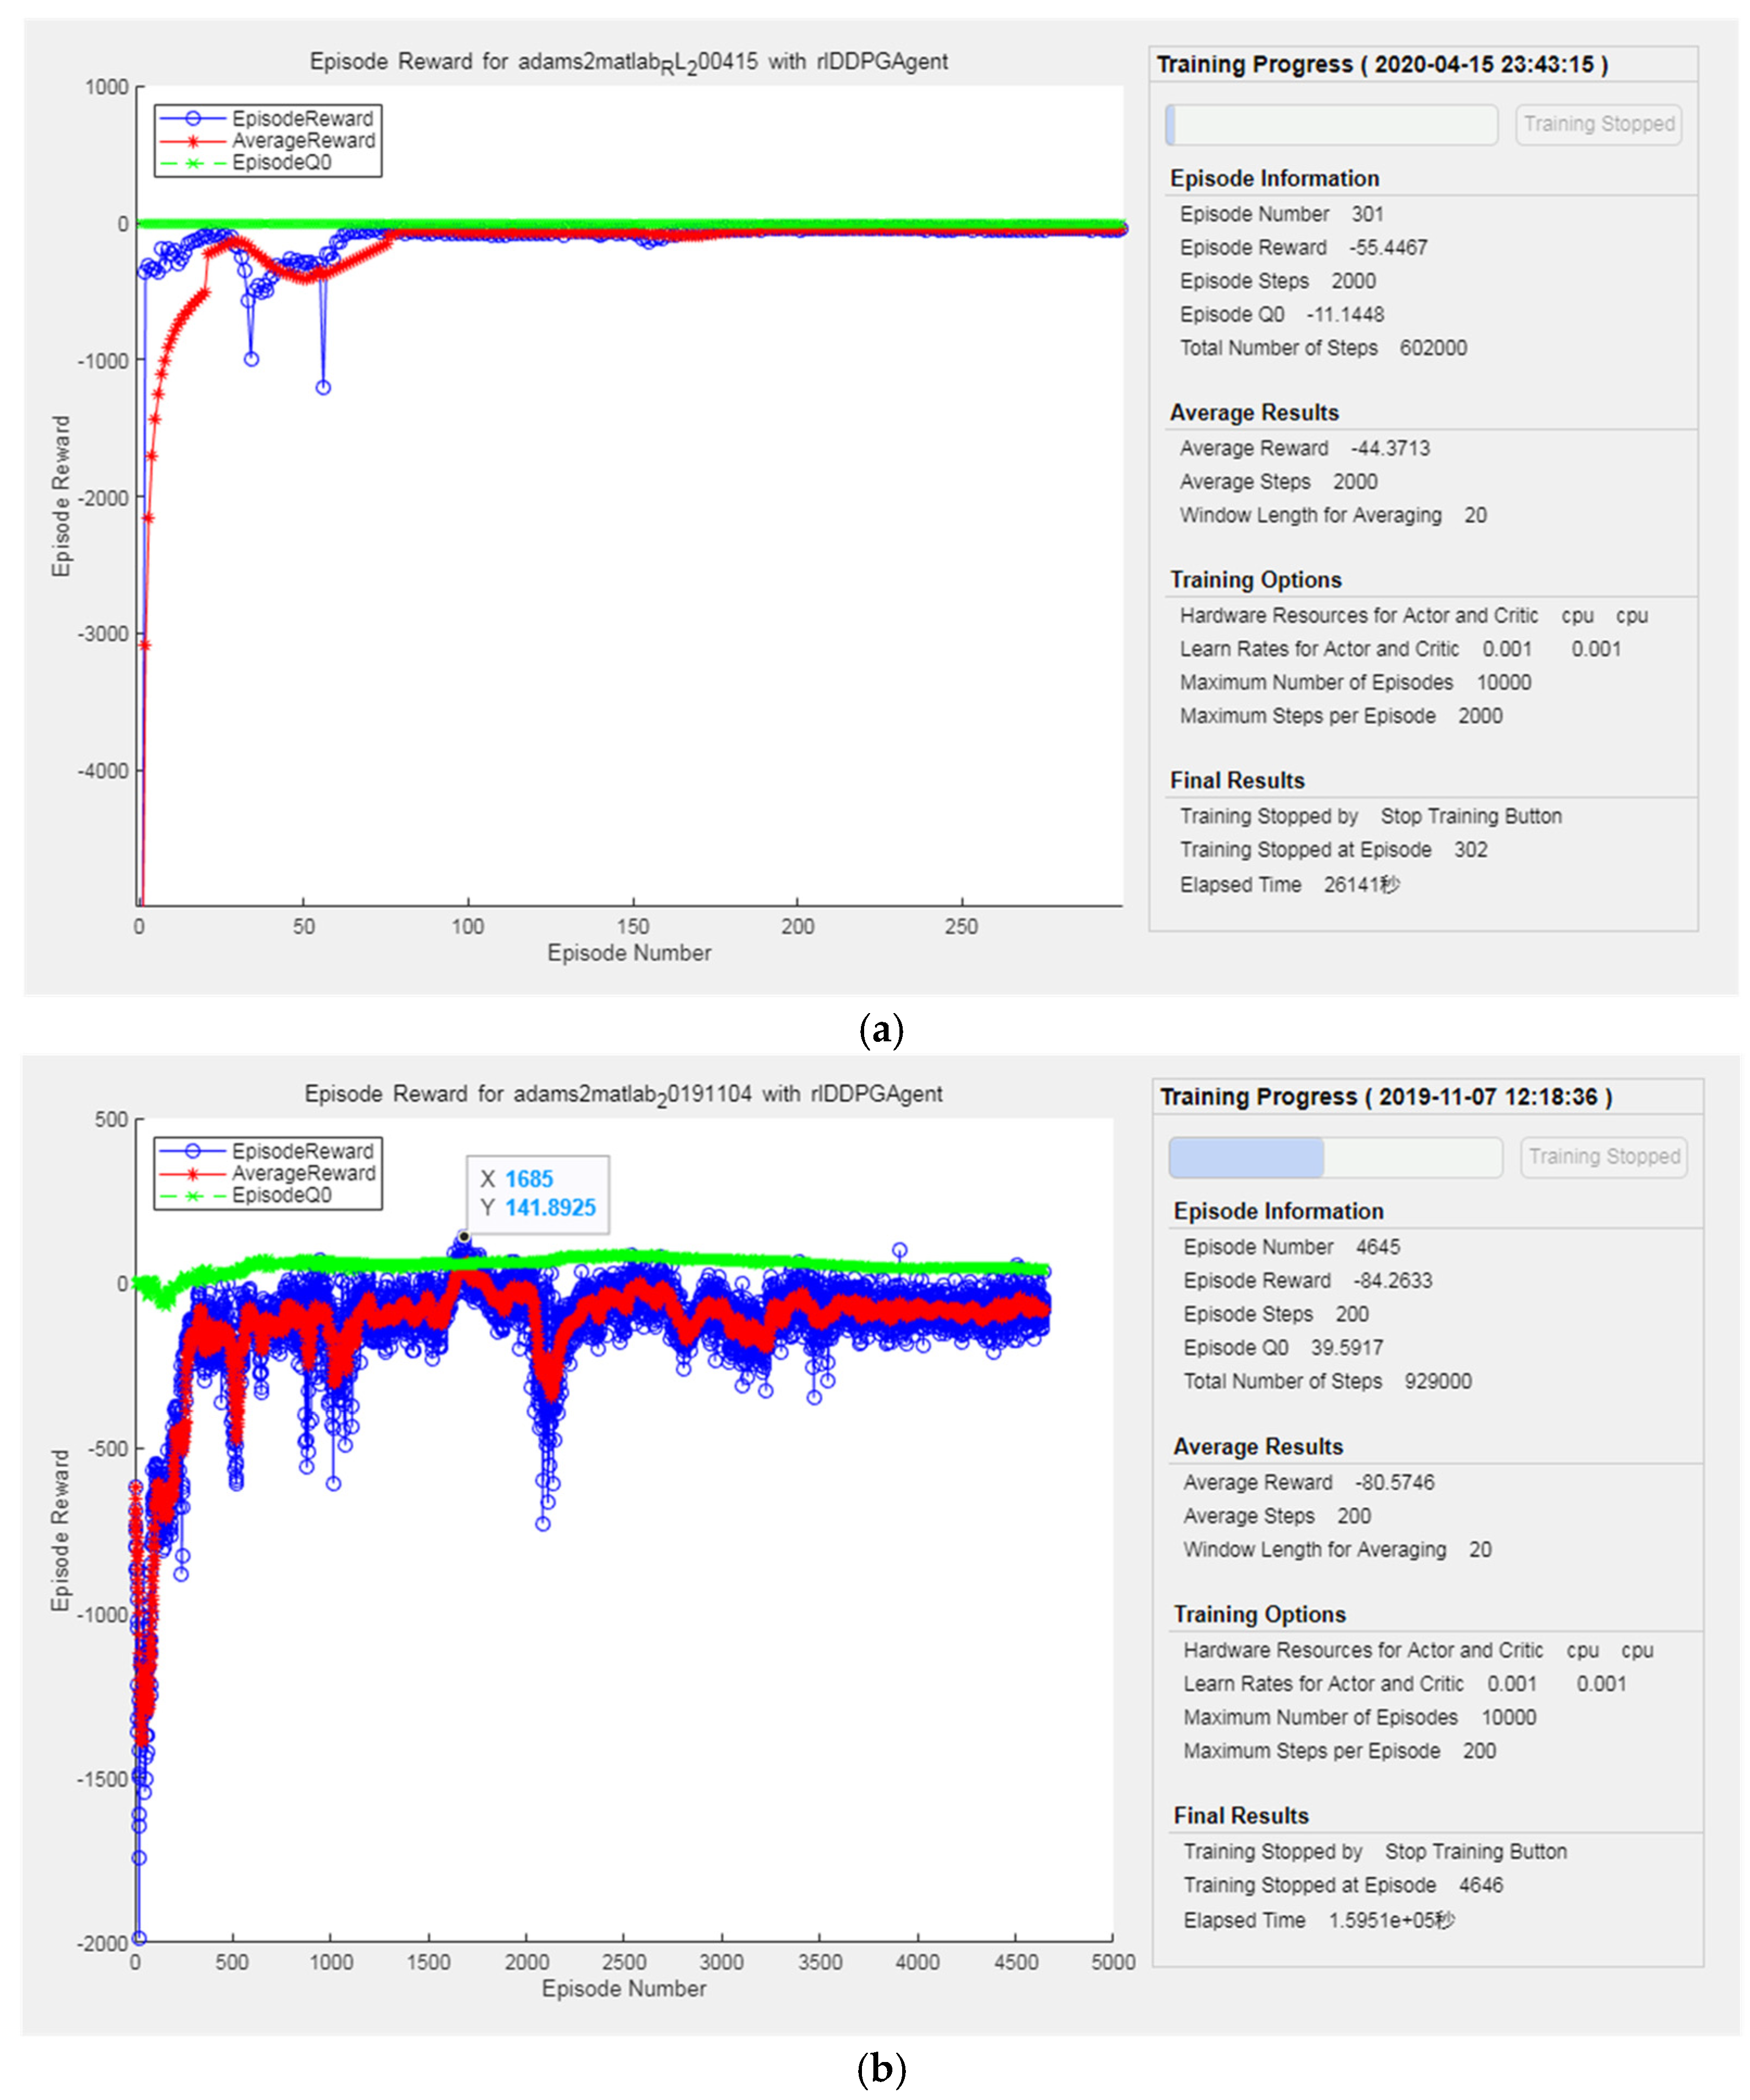Click AverageReward legend entry in bottom plot
This screenshot has height=2100, width=1750.
[x=303, y=1173]
